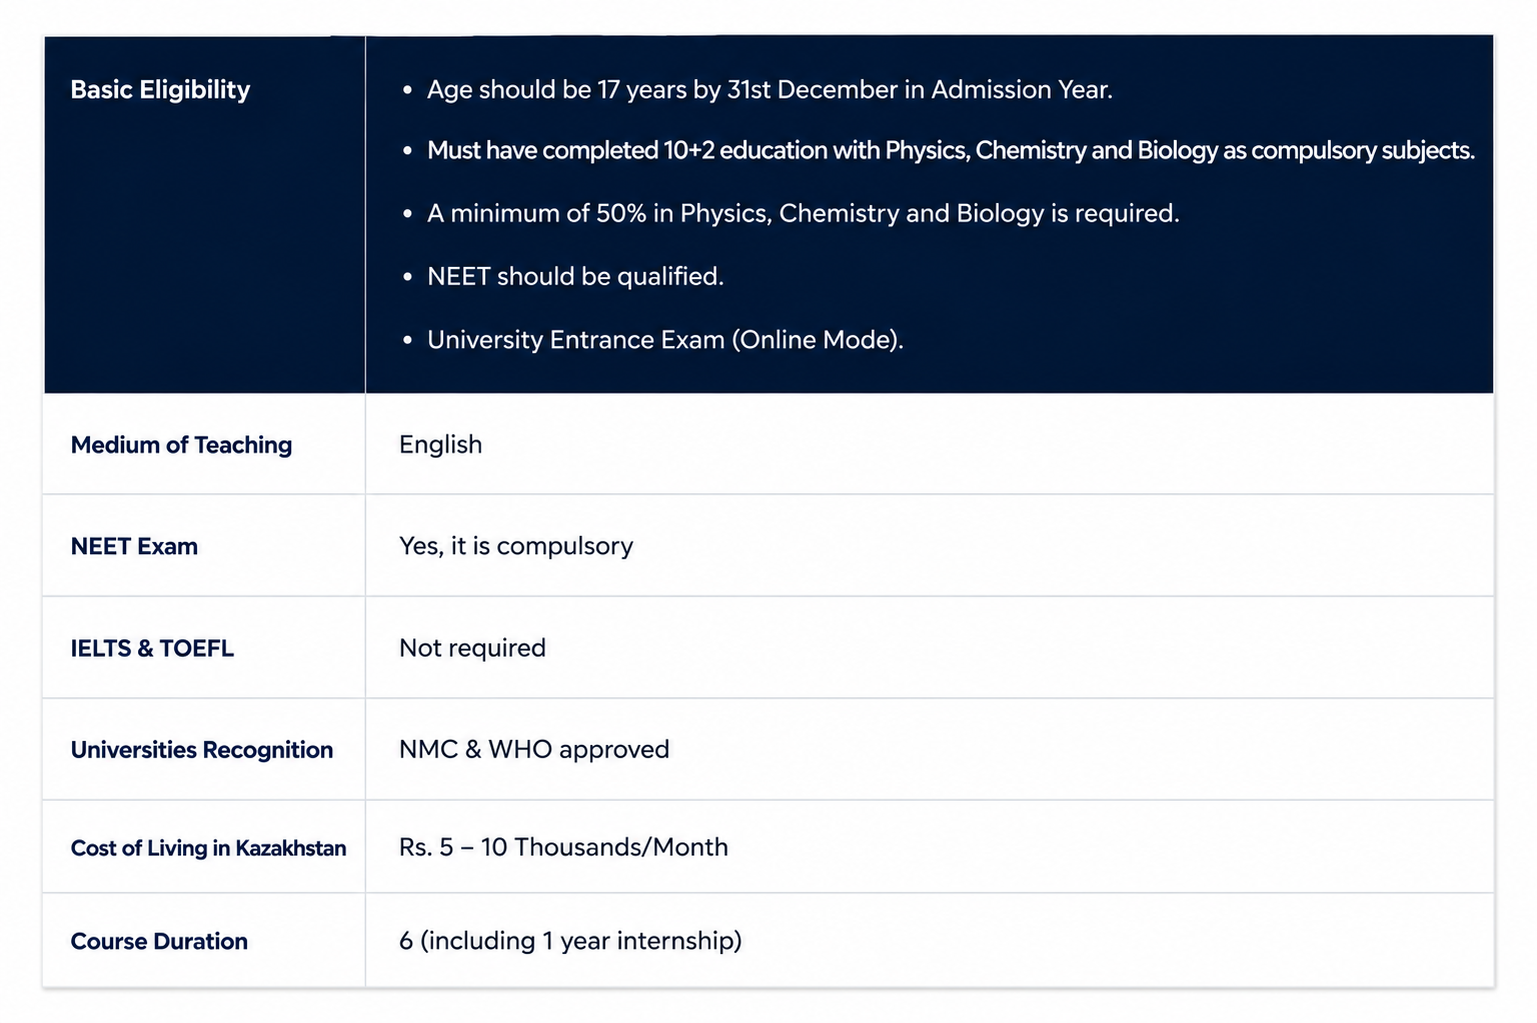Image resolution: width=1537 pixels, height=1023 pixels.
Task: Select the IELTS & TOEFL label
Action: [152, 648]
